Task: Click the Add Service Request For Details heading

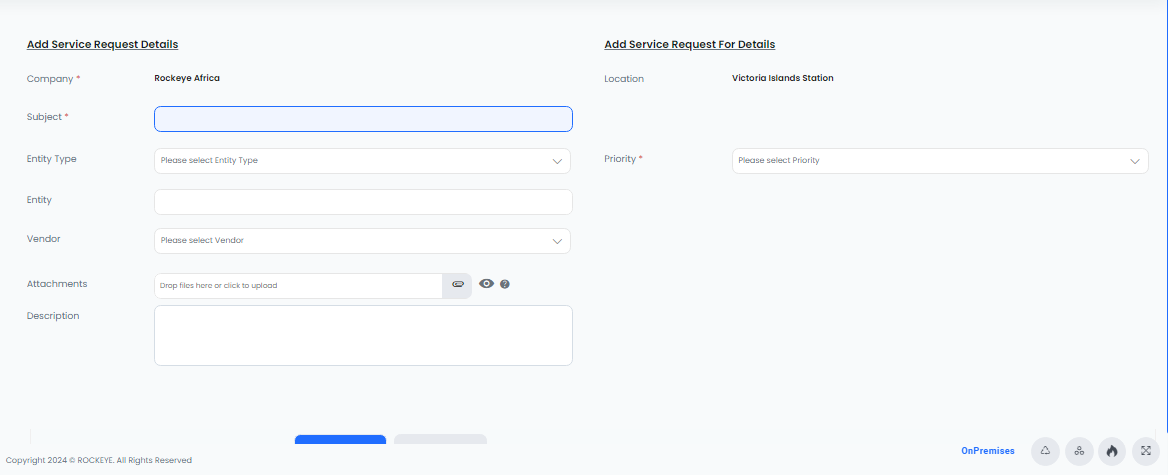Action: (x=690, y=45)
